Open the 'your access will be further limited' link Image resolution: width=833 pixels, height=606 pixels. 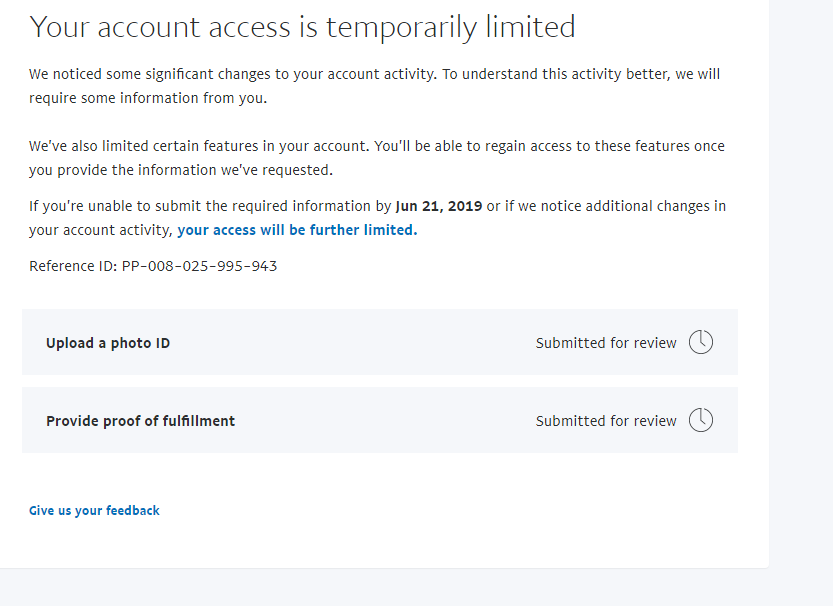[297, 230]
